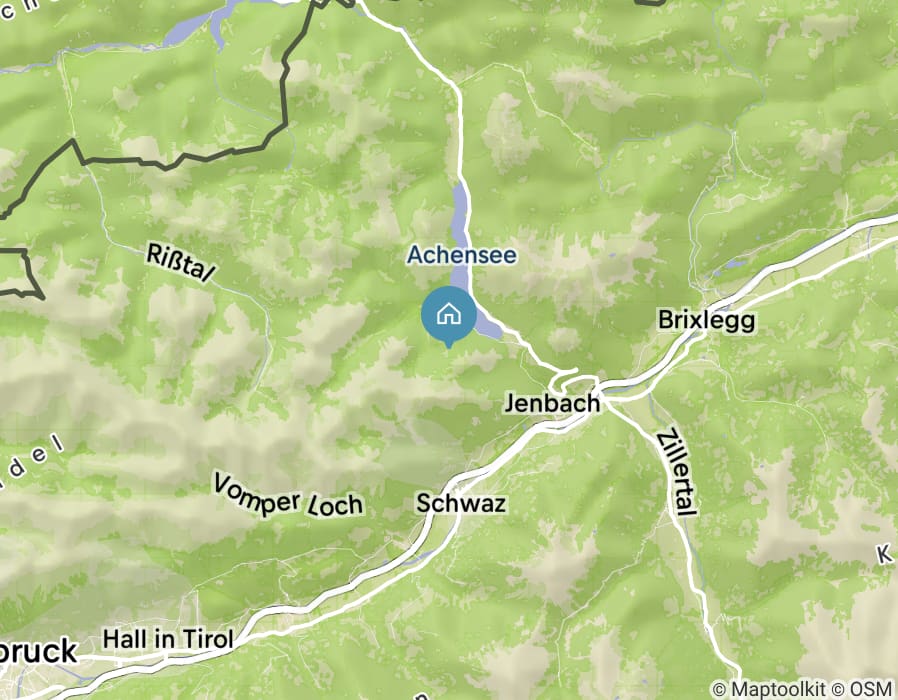This screenshot has height=700, width=898.
Task: Open the Maptoolkit attribution link
Action: 770,689
